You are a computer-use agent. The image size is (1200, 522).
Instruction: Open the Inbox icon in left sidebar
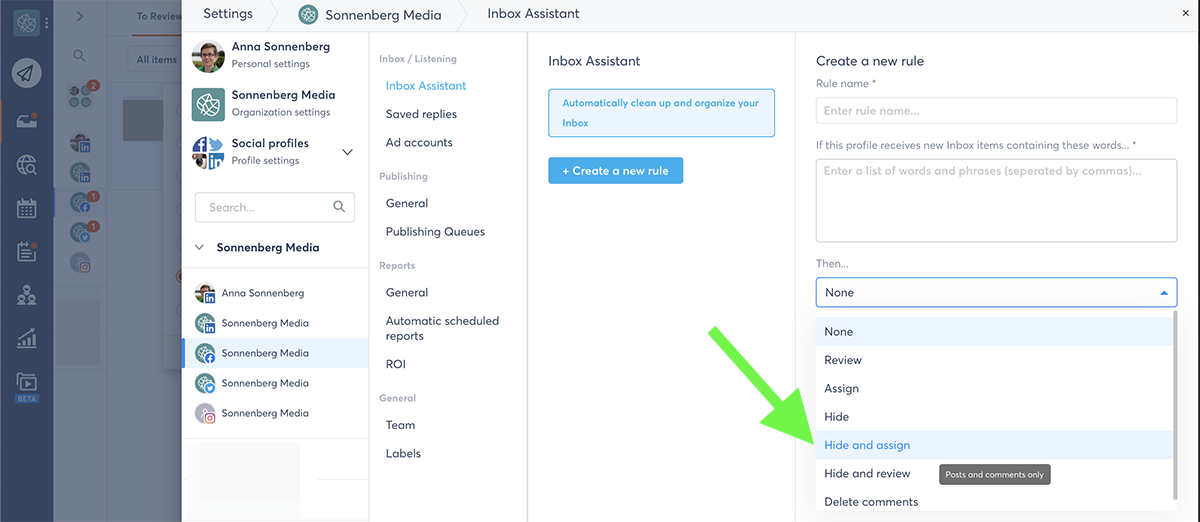pyautogui.click(x=27, y=120)
